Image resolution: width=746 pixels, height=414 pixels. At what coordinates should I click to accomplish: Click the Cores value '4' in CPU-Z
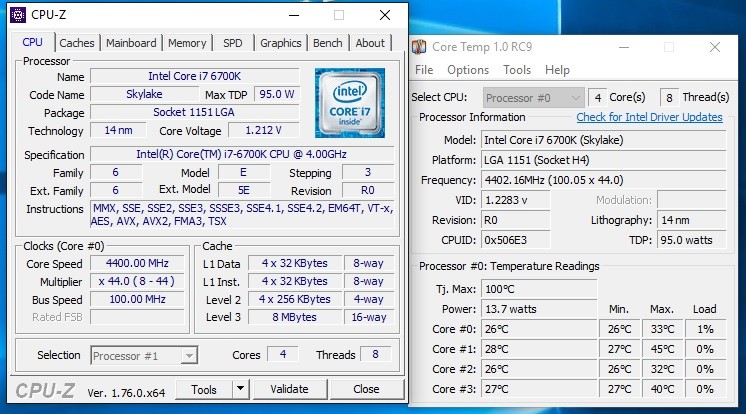[x=283, y=354]
